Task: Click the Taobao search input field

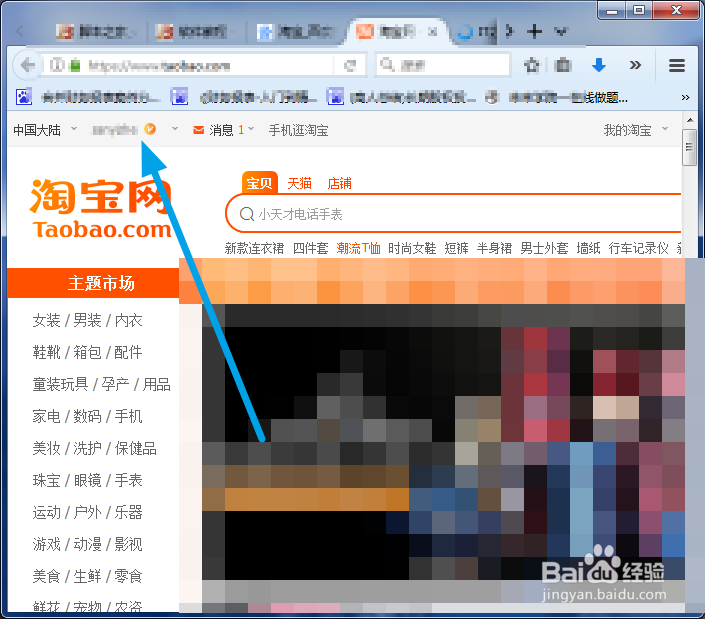Action: [x=453, y=214]
